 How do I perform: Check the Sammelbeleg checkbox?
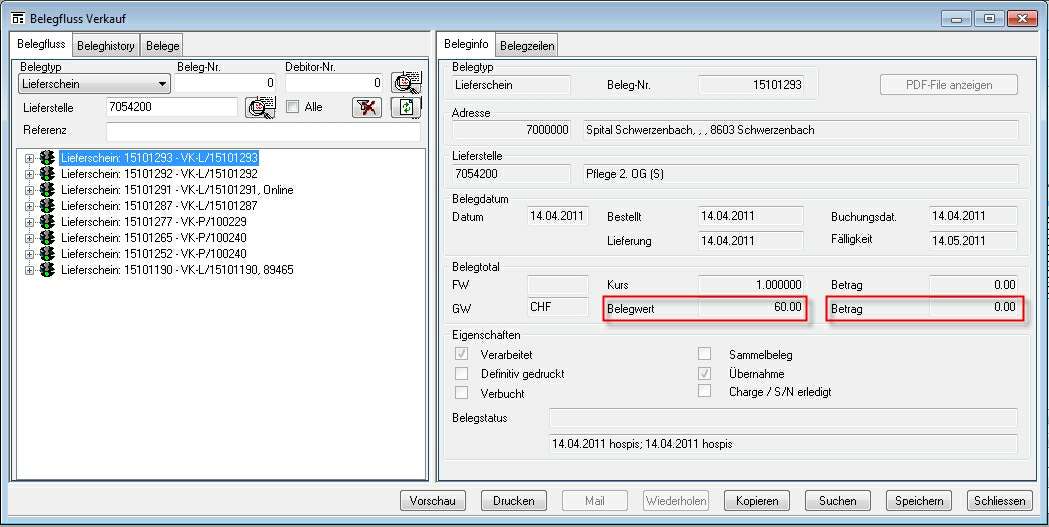click(x=705, y=354)
